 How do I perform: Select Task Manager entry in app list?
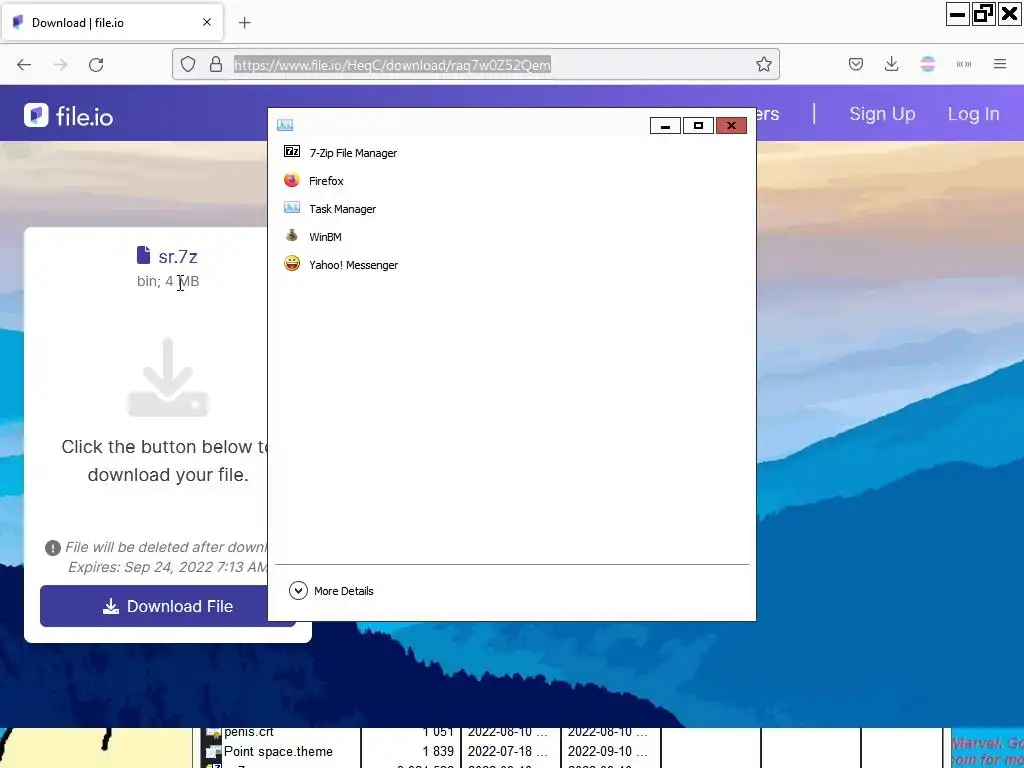click(342, 209)
